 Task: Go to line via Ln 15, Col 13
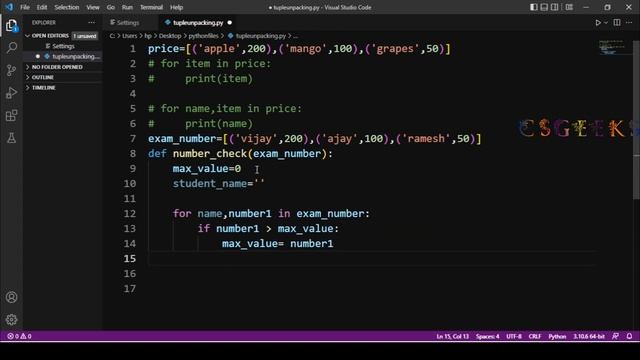pos(452,336)
